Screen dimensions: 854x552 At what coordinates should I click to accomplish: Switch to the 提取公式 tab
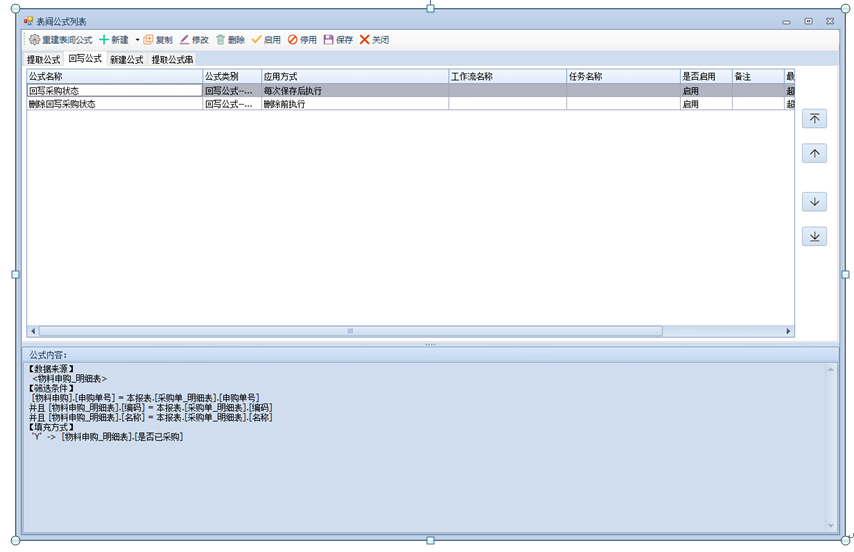(x=44, y=60)
